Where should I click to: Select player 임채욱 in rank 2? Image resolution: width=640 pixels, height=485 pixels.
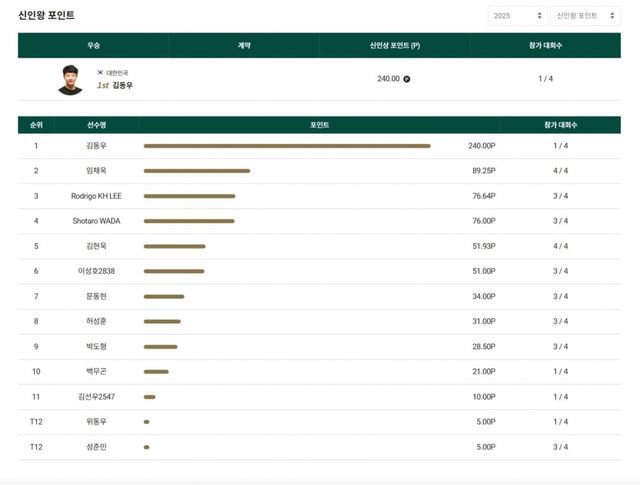(x=96, y=171)
